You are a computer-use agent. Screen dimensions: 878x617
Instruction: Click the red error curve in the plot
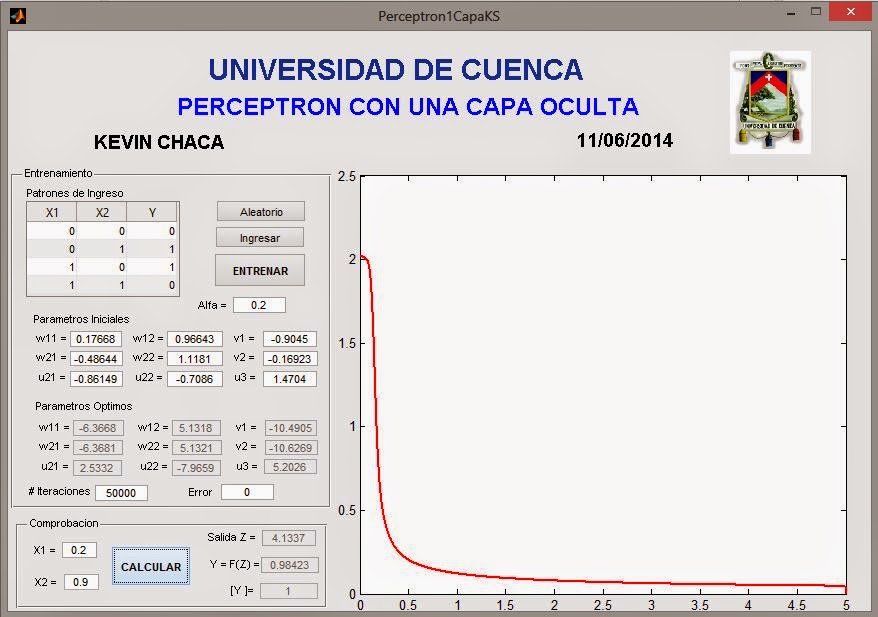[x=376, y=426]
